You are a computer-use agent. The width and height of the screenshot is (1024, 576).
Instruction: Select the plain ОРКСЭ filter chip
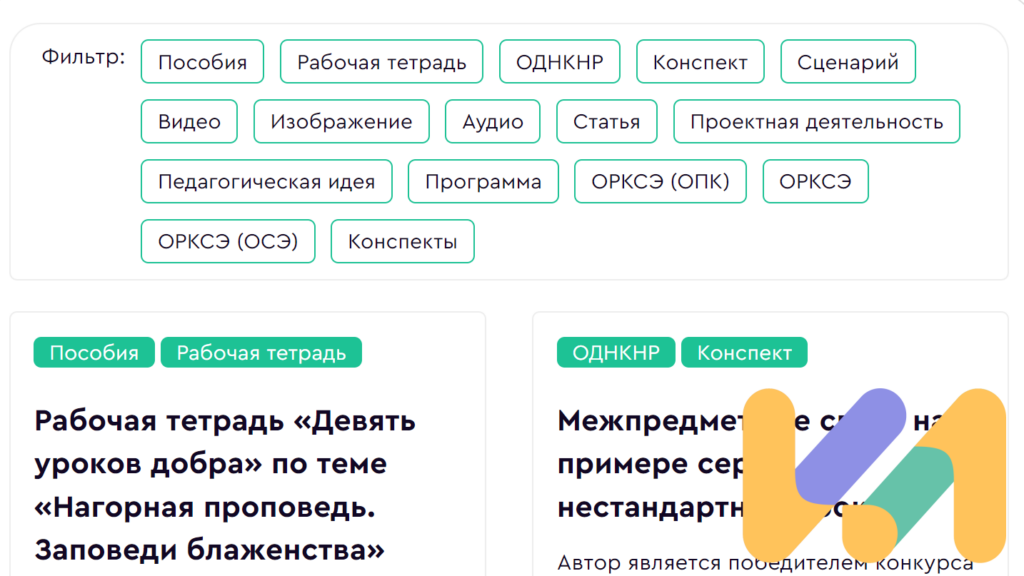pyautogui.click(x=816, y=182)
